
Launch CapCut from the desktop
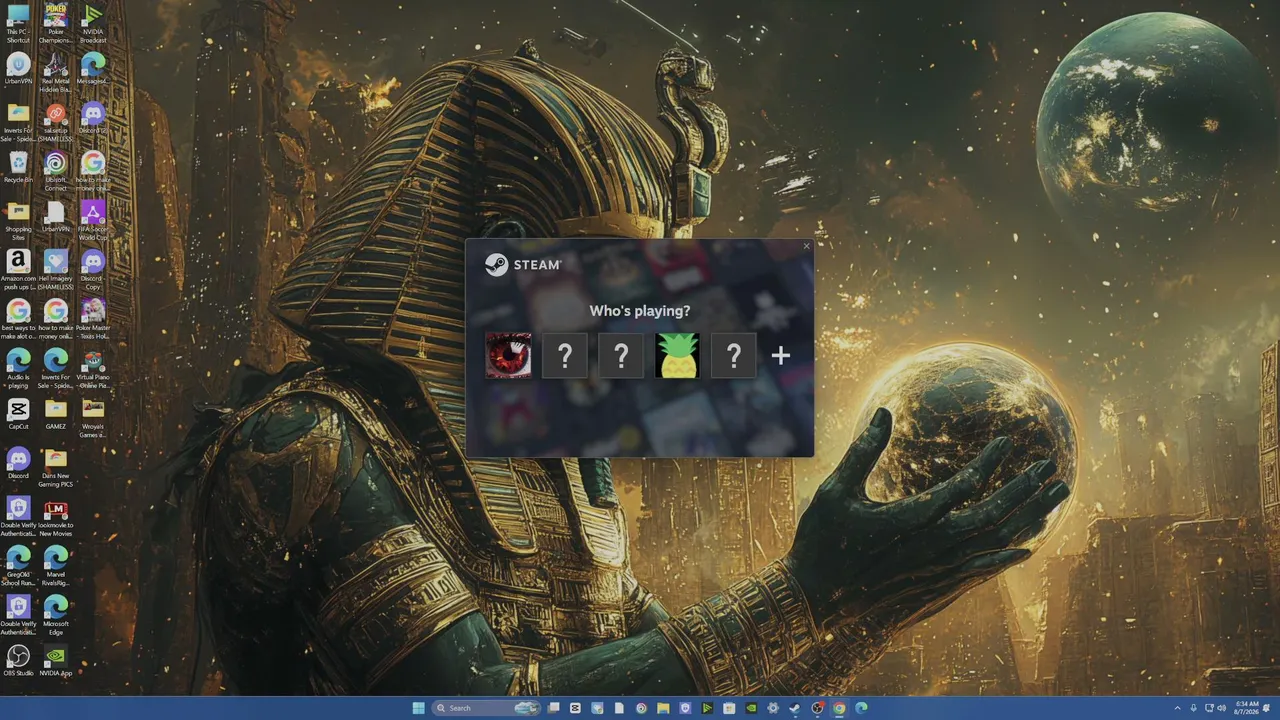(18, 415)
